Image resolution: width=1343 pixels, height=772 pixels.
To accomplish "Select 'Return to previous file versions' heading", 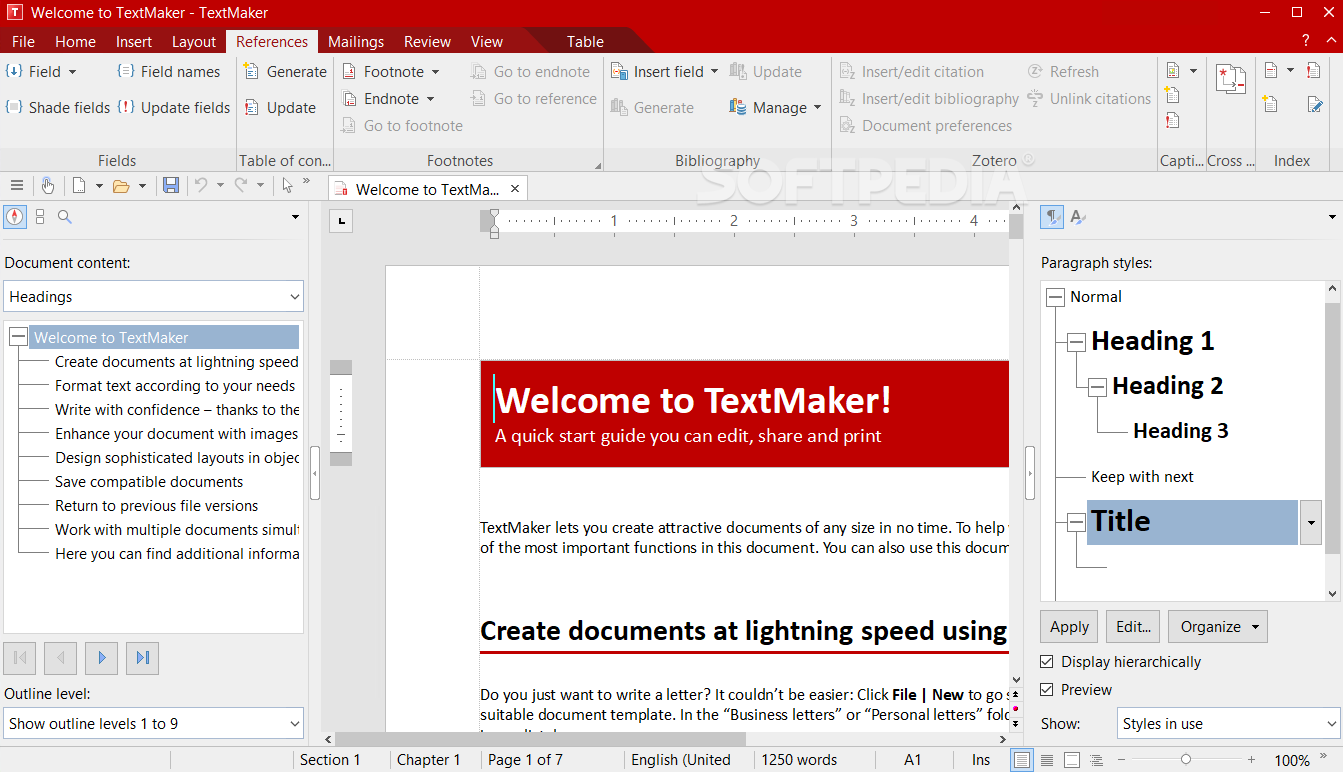I will click(157, 506).
